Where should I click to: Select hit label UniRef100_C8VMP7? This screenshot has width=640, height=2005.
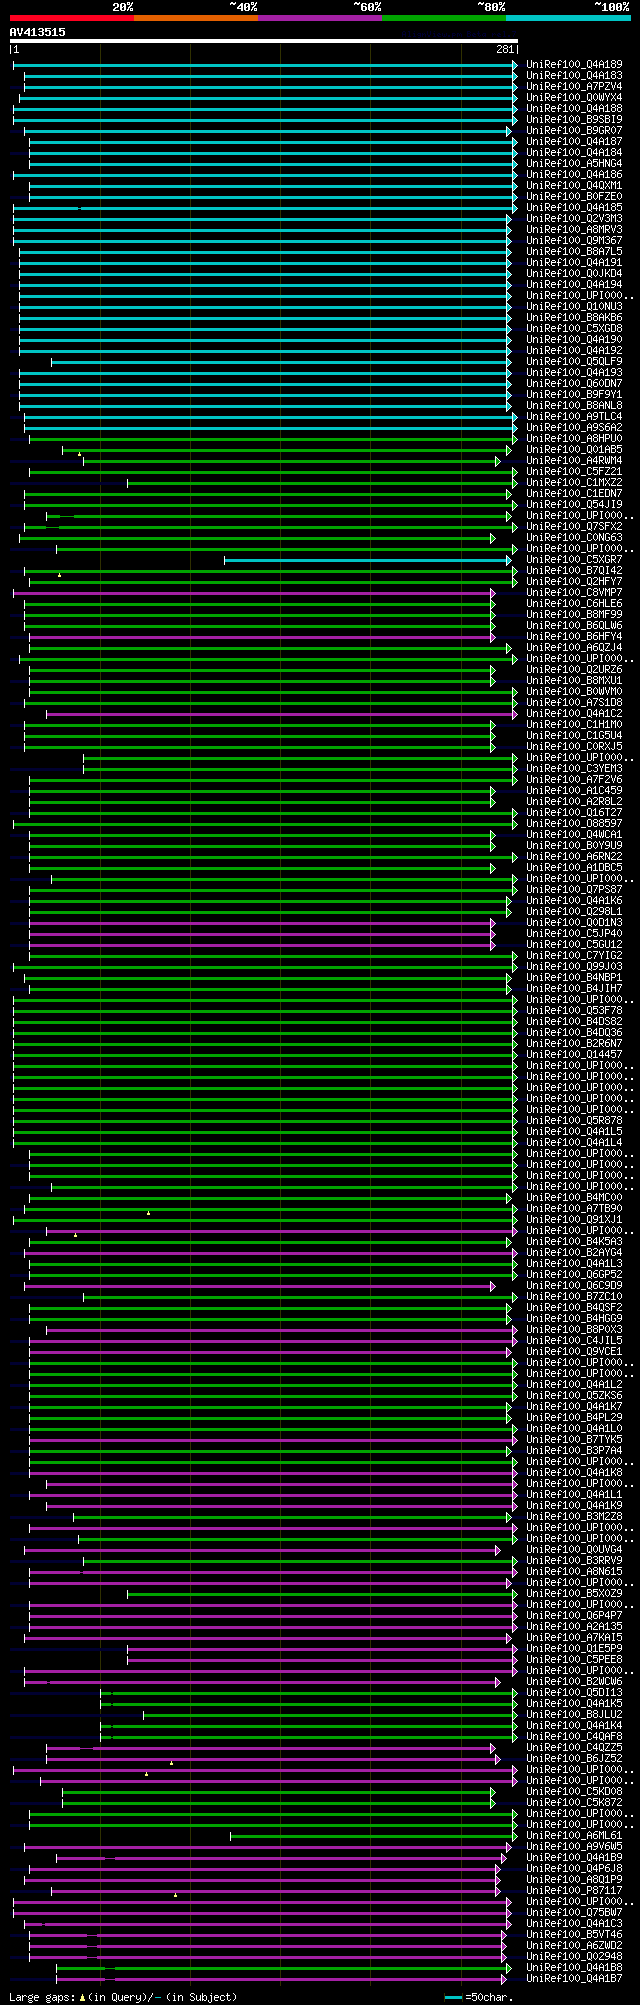(x=574, y=593)
